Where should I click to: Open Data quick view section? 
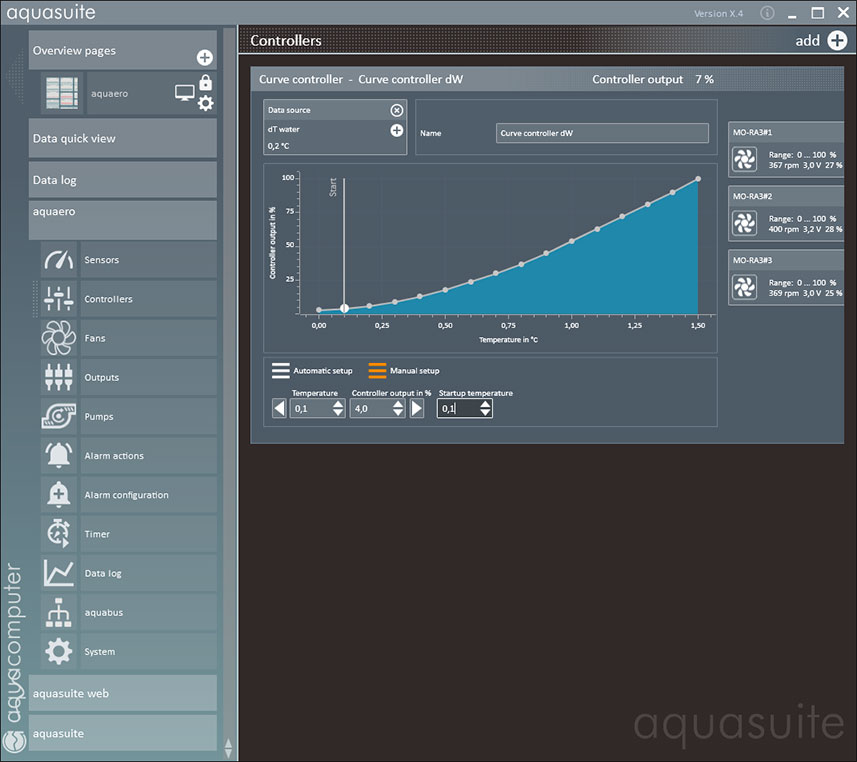[122, 138]
